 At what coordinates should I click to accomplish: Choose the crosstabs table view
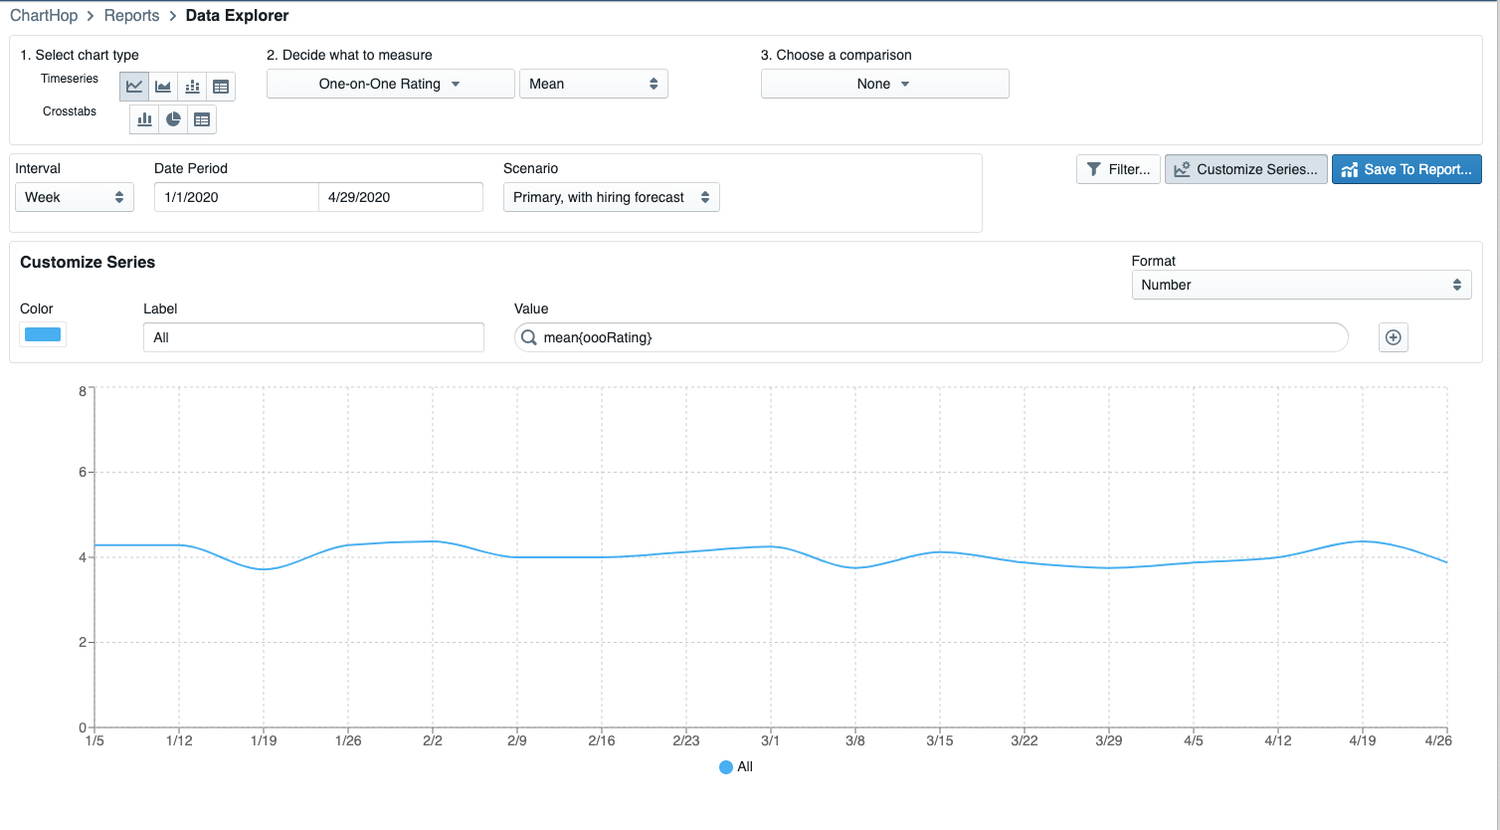(x=201, y=119)
